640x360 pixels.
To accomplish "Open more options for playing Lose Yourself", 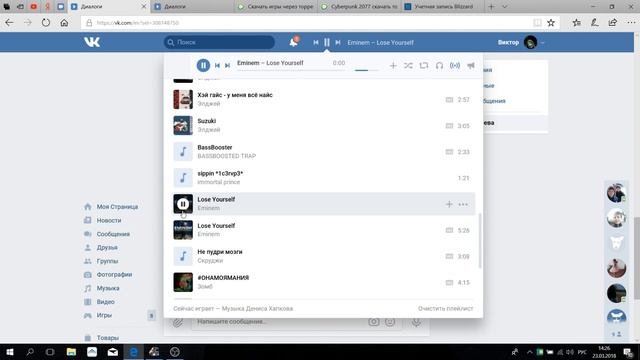I will click(463, 204).
